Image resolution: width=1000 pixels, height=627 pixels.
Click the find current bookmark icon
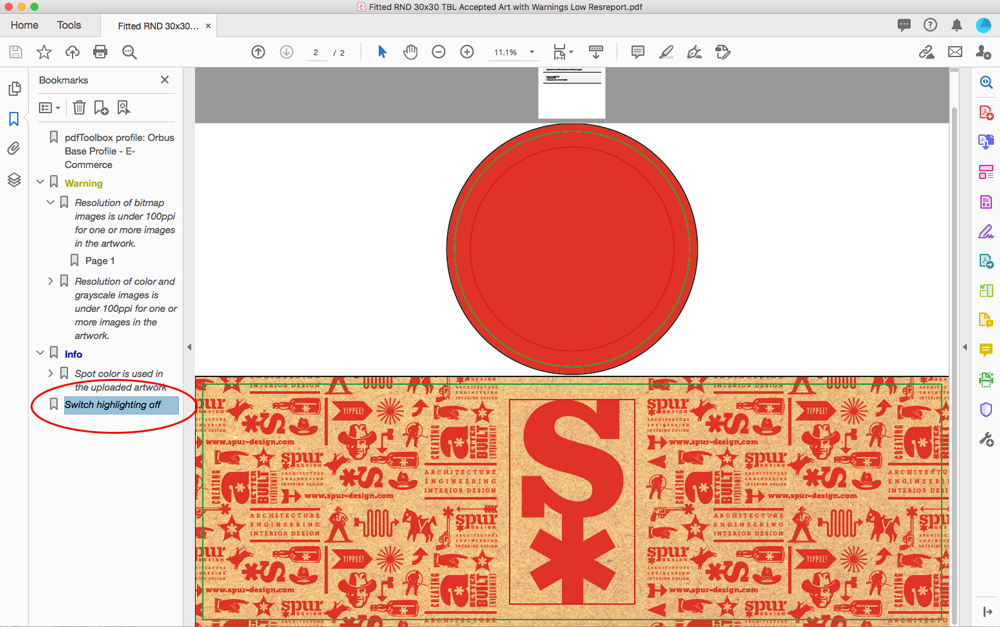[x=123, y=107]
